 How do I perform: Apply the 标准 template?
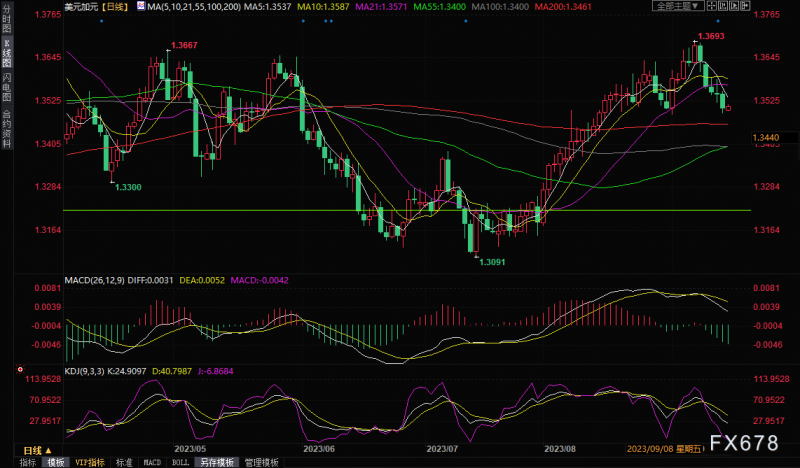124,462
